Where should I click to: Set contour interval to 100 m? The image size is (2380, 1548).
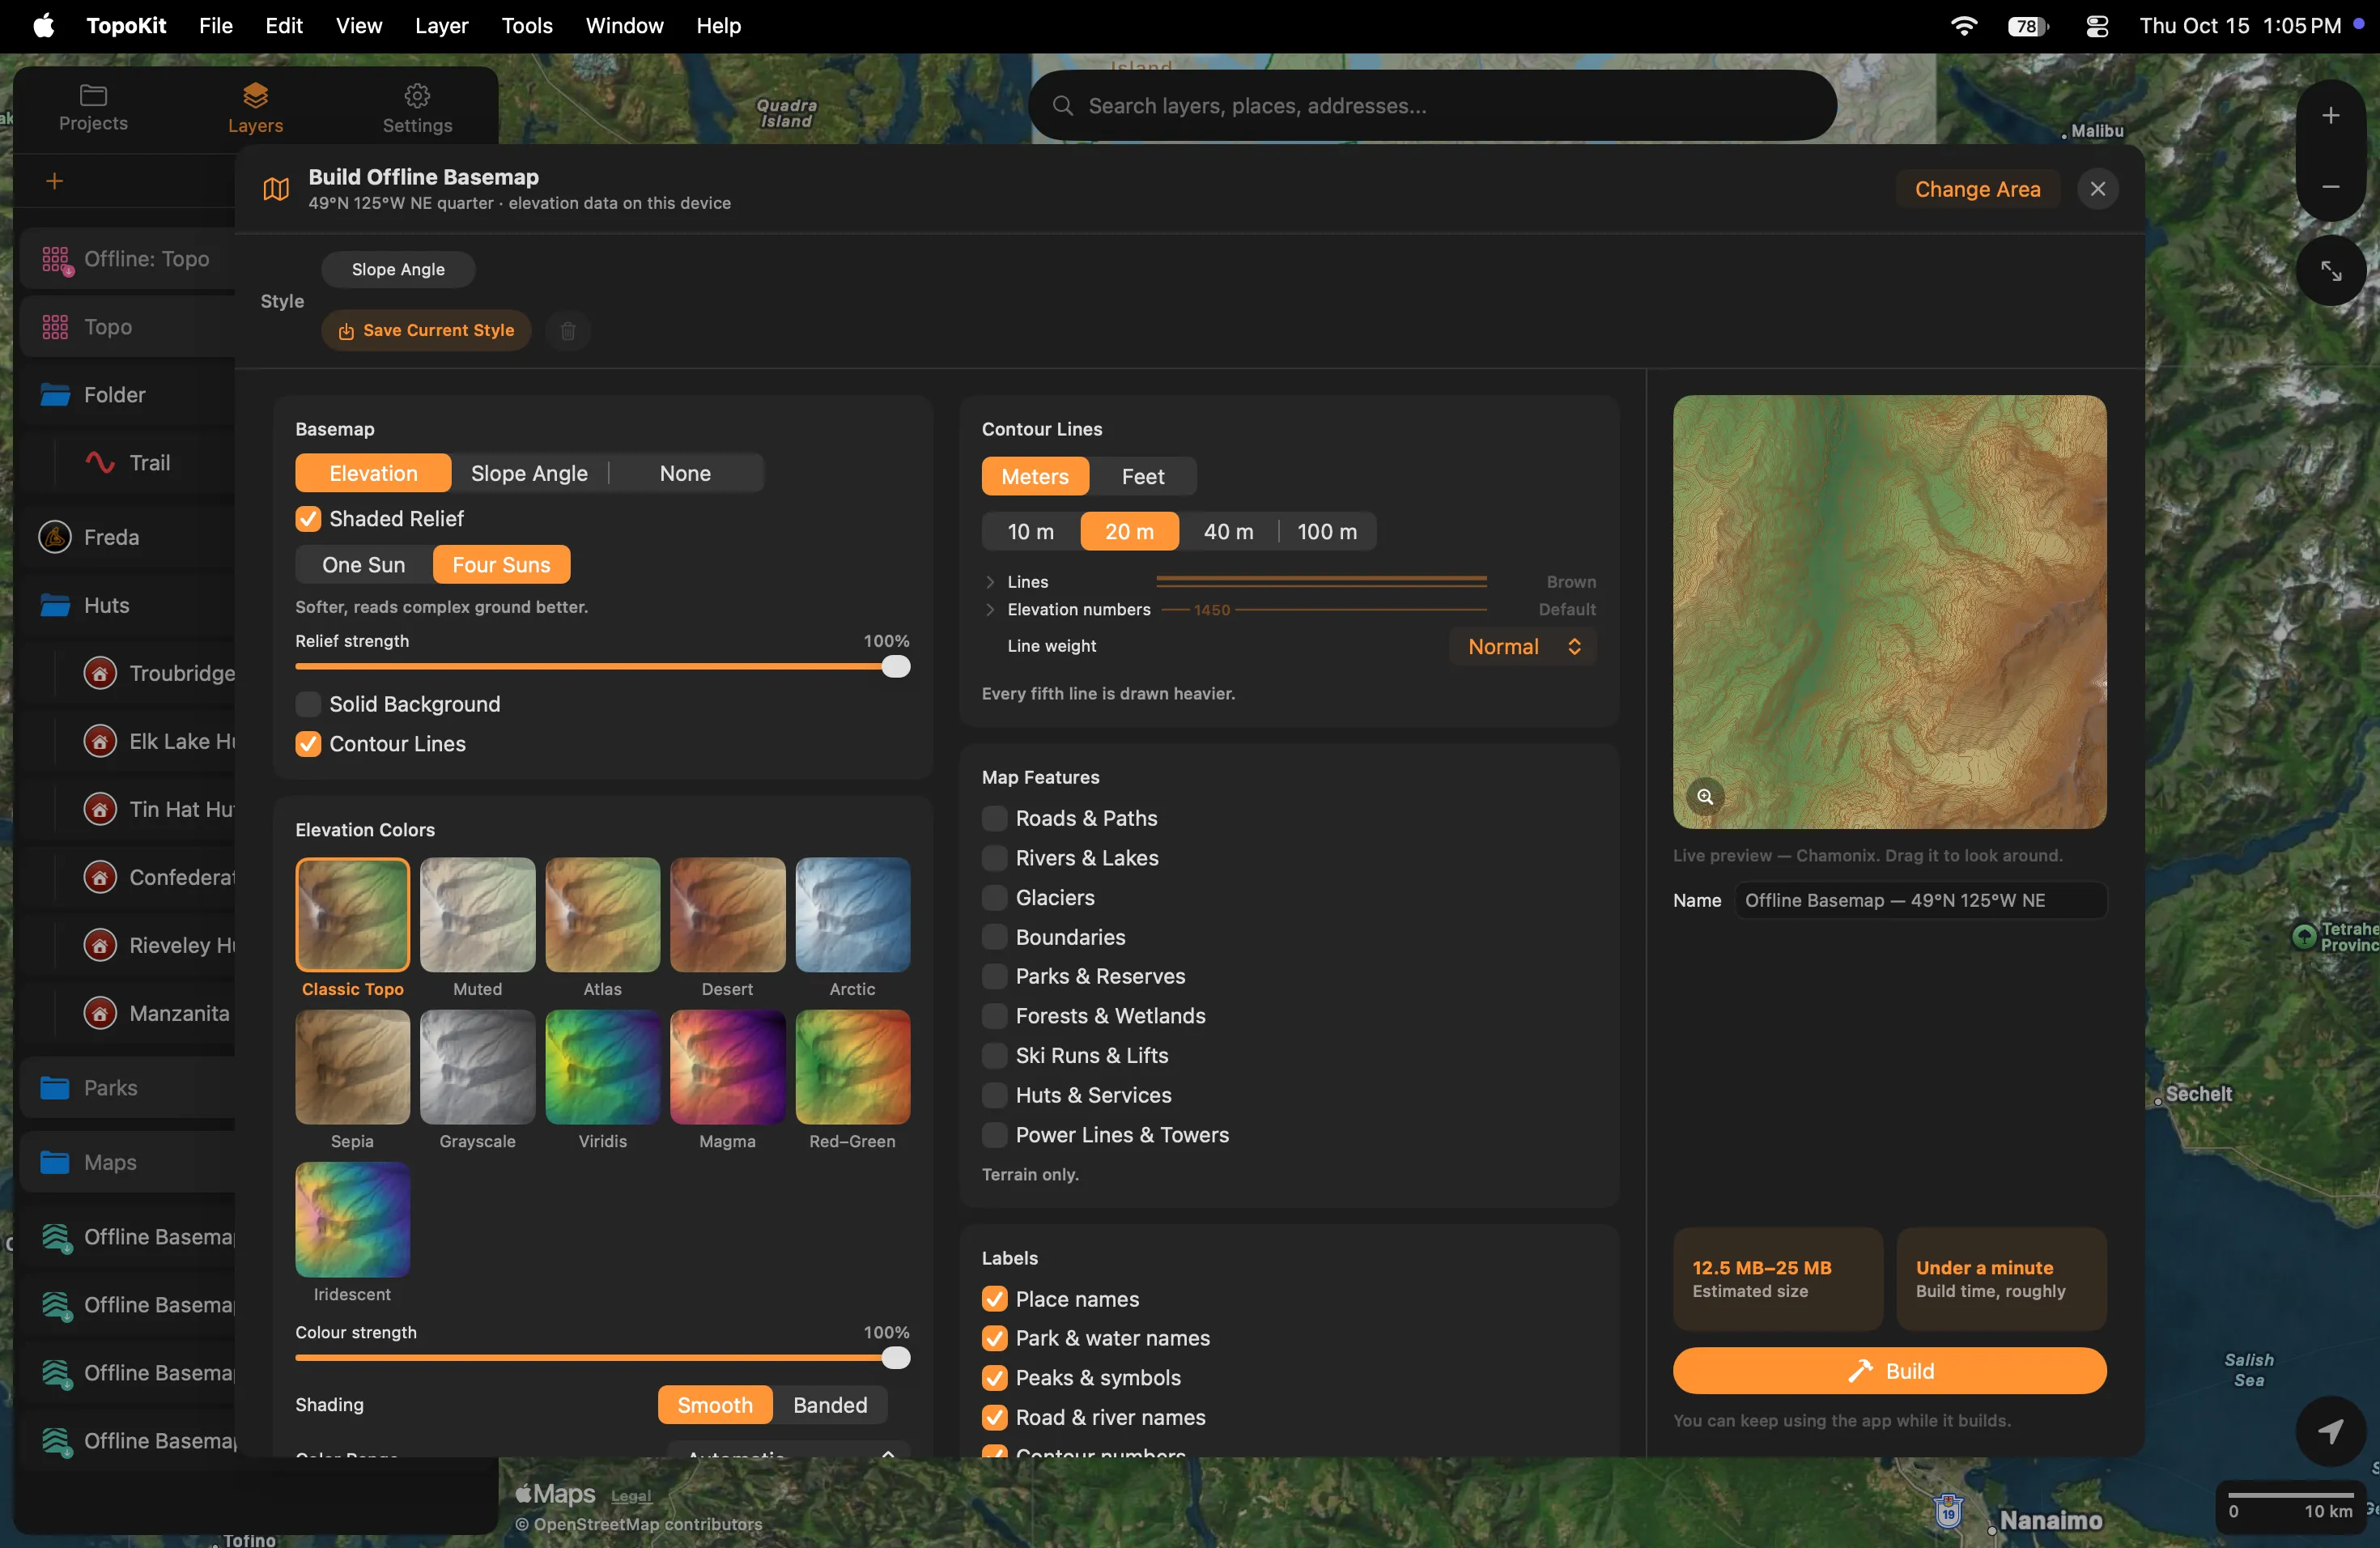[x=1327, y=532]
